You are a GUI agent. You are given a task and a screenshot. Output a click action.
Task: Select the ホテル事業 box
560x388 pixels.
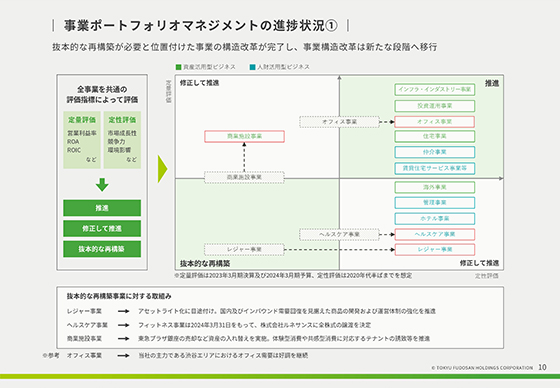435,219
